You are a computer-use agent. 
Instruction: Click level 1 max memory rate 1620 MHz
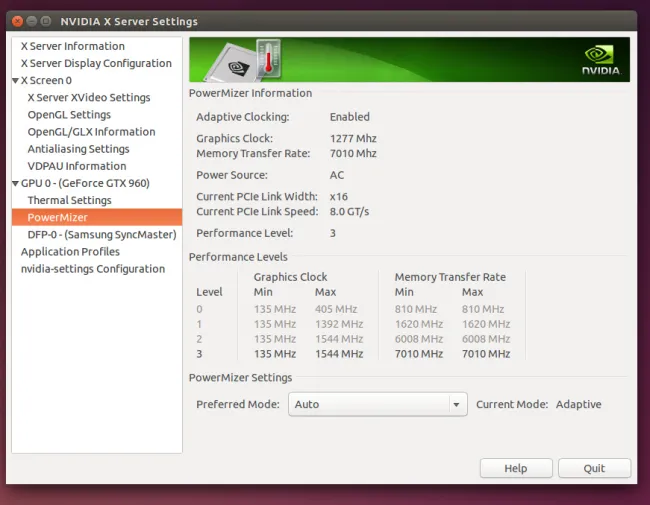(x=486, y=324)
